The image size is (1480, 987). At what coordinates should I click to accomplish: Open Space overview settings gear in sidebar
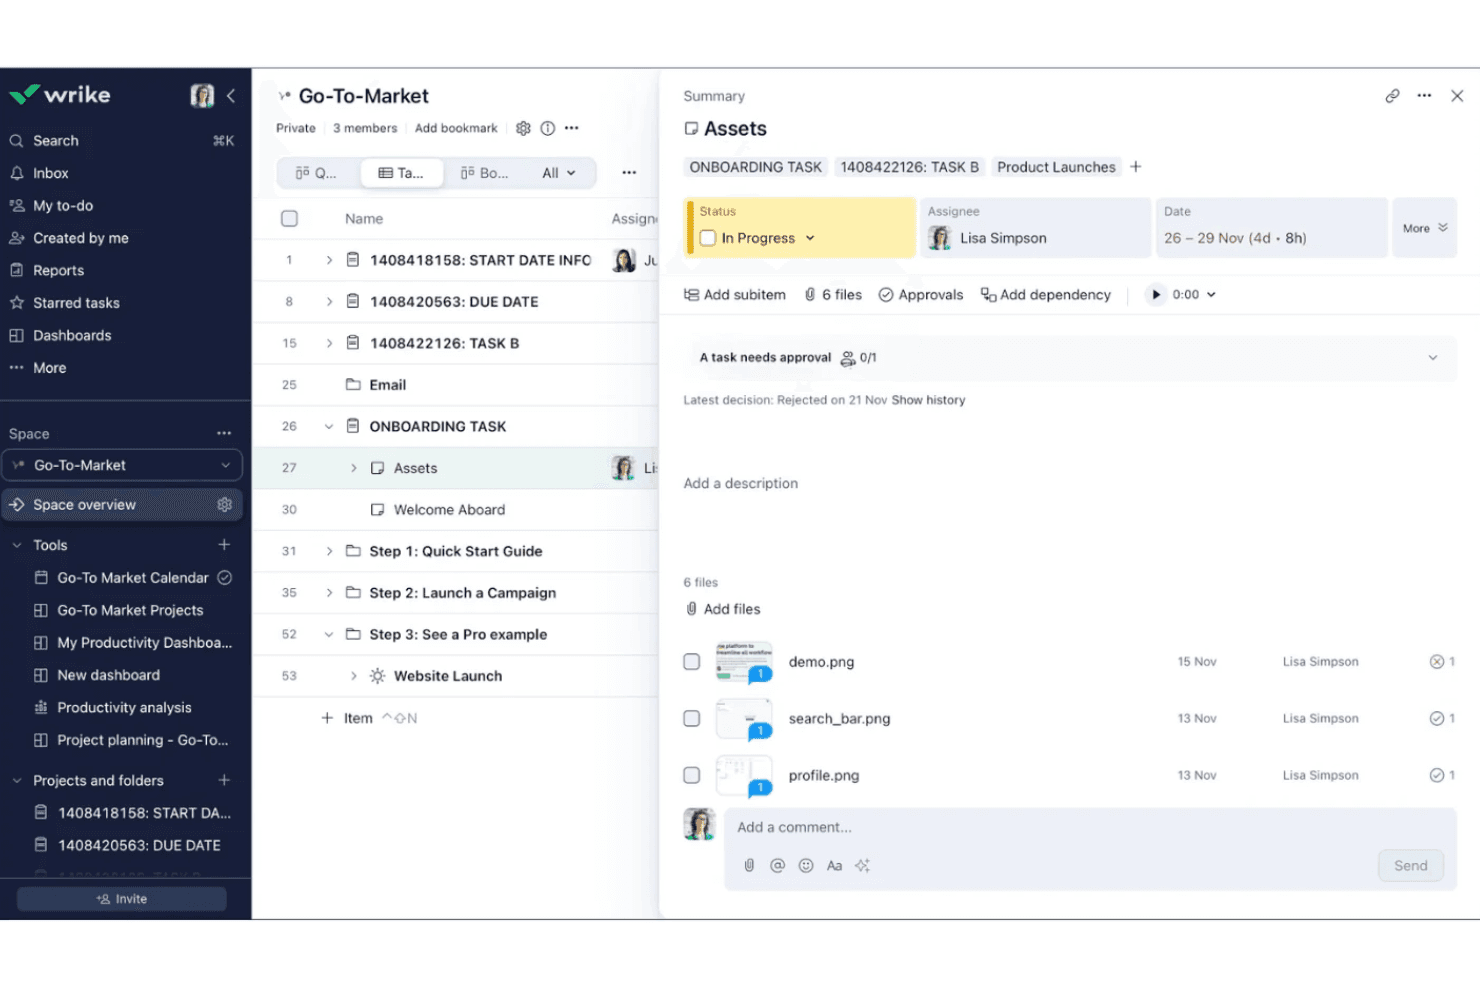point(224,505)
